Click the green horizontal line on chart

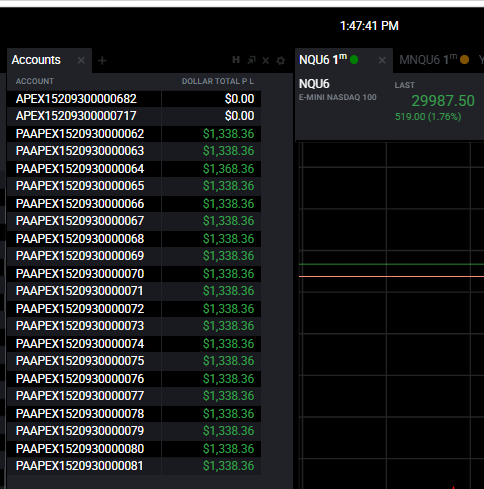coord(391,264)
